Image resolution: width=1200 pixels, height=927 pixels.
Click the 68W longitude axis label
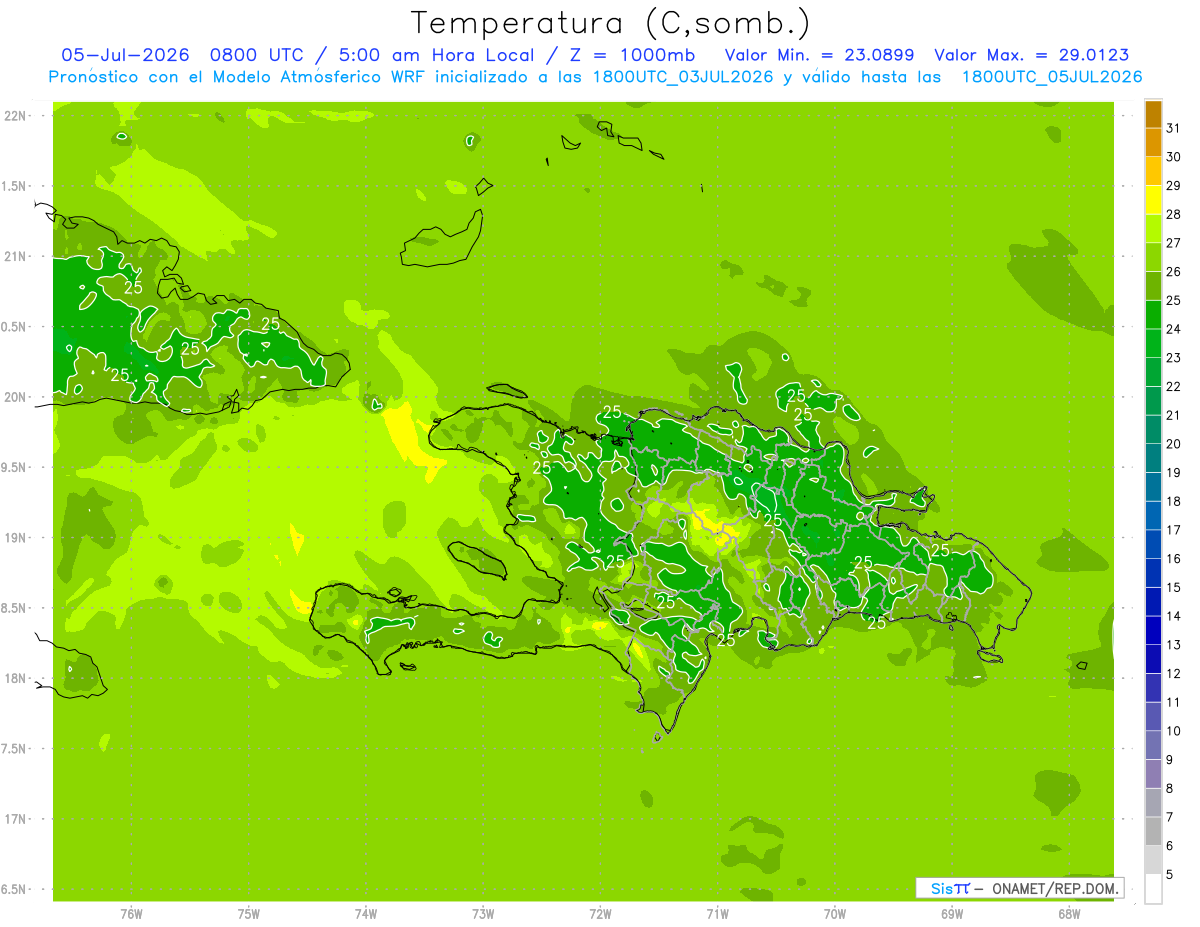point(1068,913)
